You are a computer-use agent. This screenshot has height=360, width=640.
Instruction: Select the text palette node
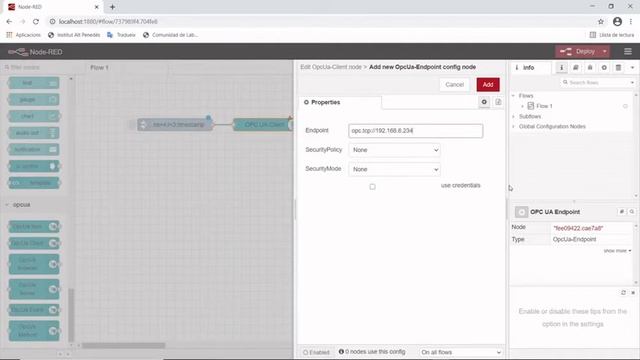pyautogui.click(x=34, y=83)
